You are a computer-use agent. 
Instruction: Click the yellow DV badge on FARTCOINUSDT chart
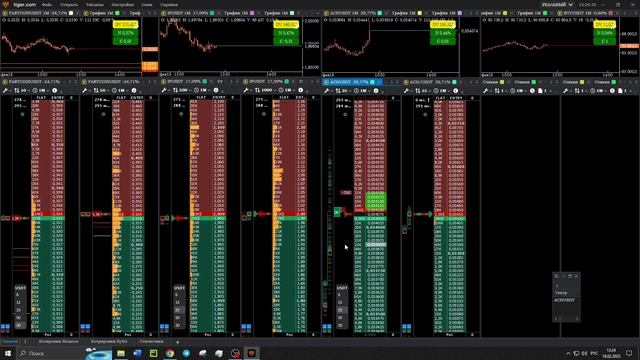click(126, 25)
